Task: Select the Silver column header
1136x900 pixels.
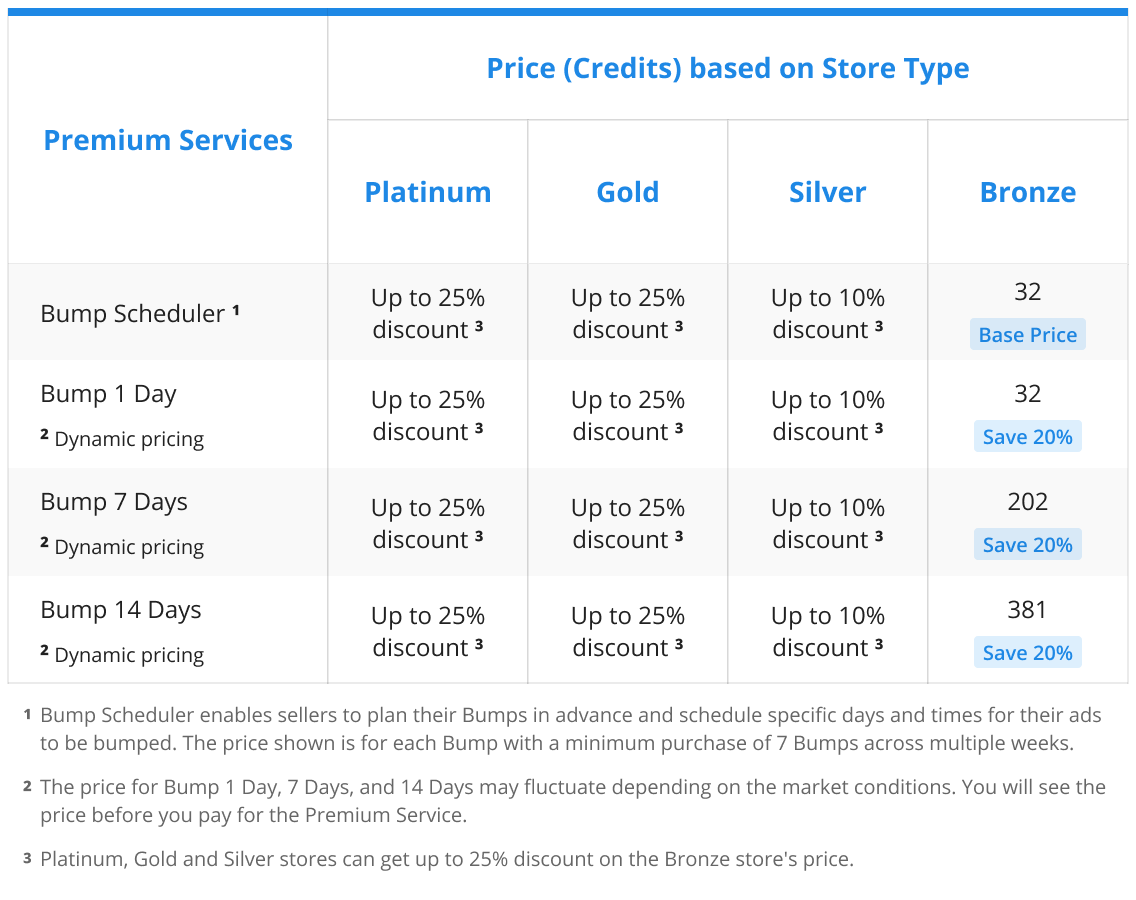Action: point(828,192)
